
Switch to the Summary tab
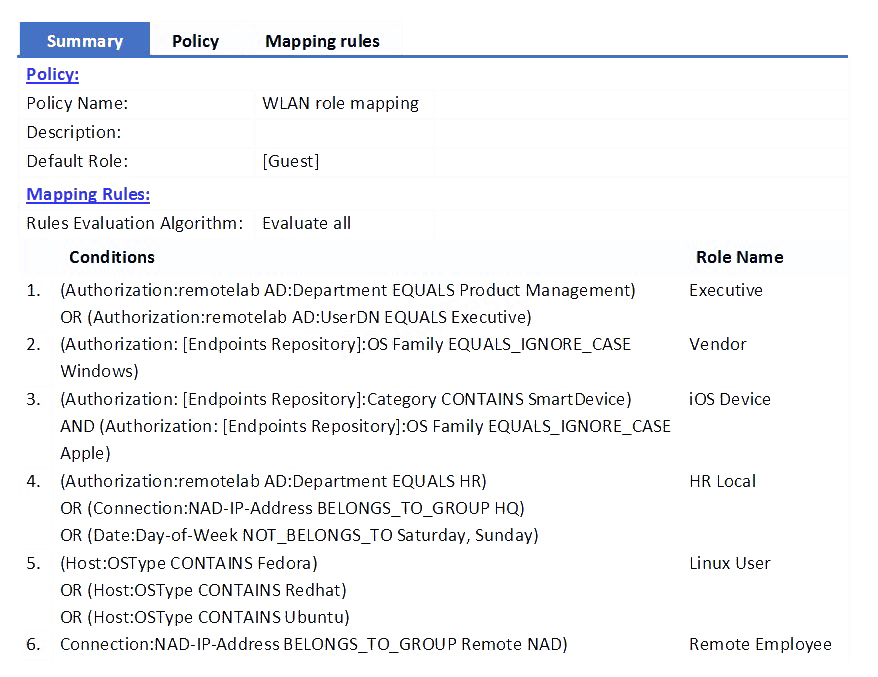click(x=85, y=41)
